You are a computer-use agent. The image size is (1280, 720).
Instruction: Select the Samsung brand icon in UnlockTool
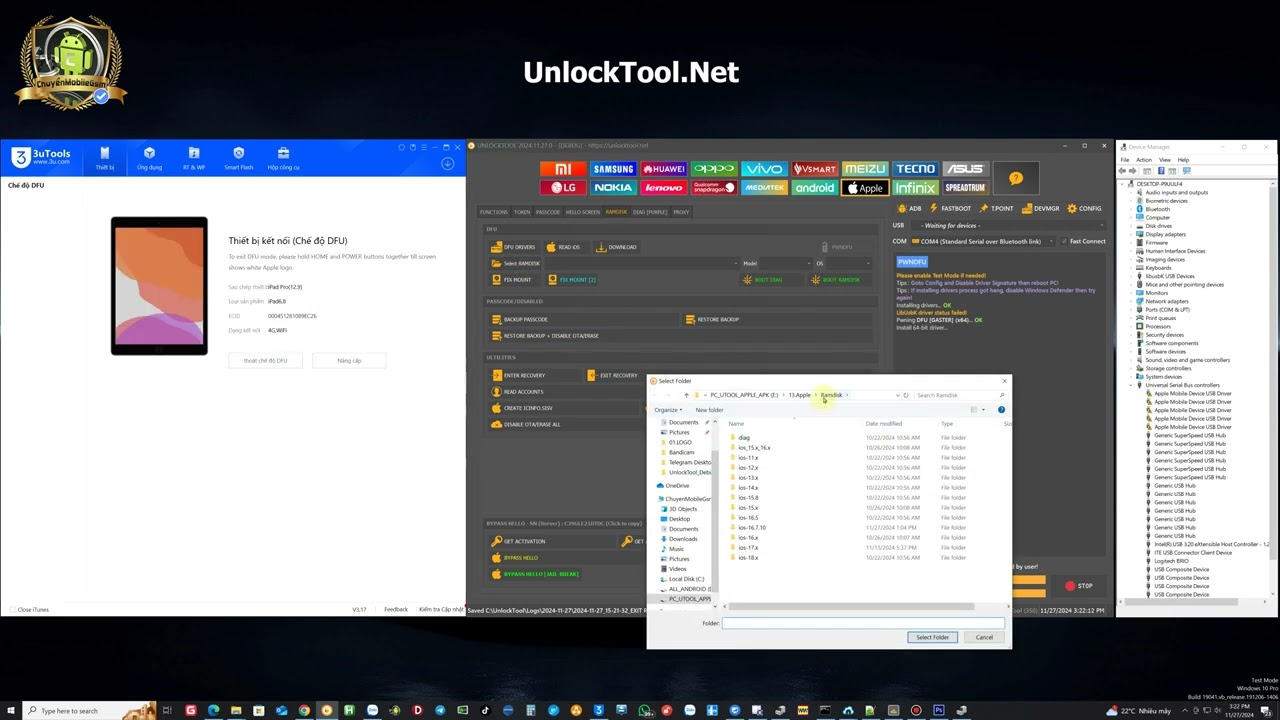[613, 169]
